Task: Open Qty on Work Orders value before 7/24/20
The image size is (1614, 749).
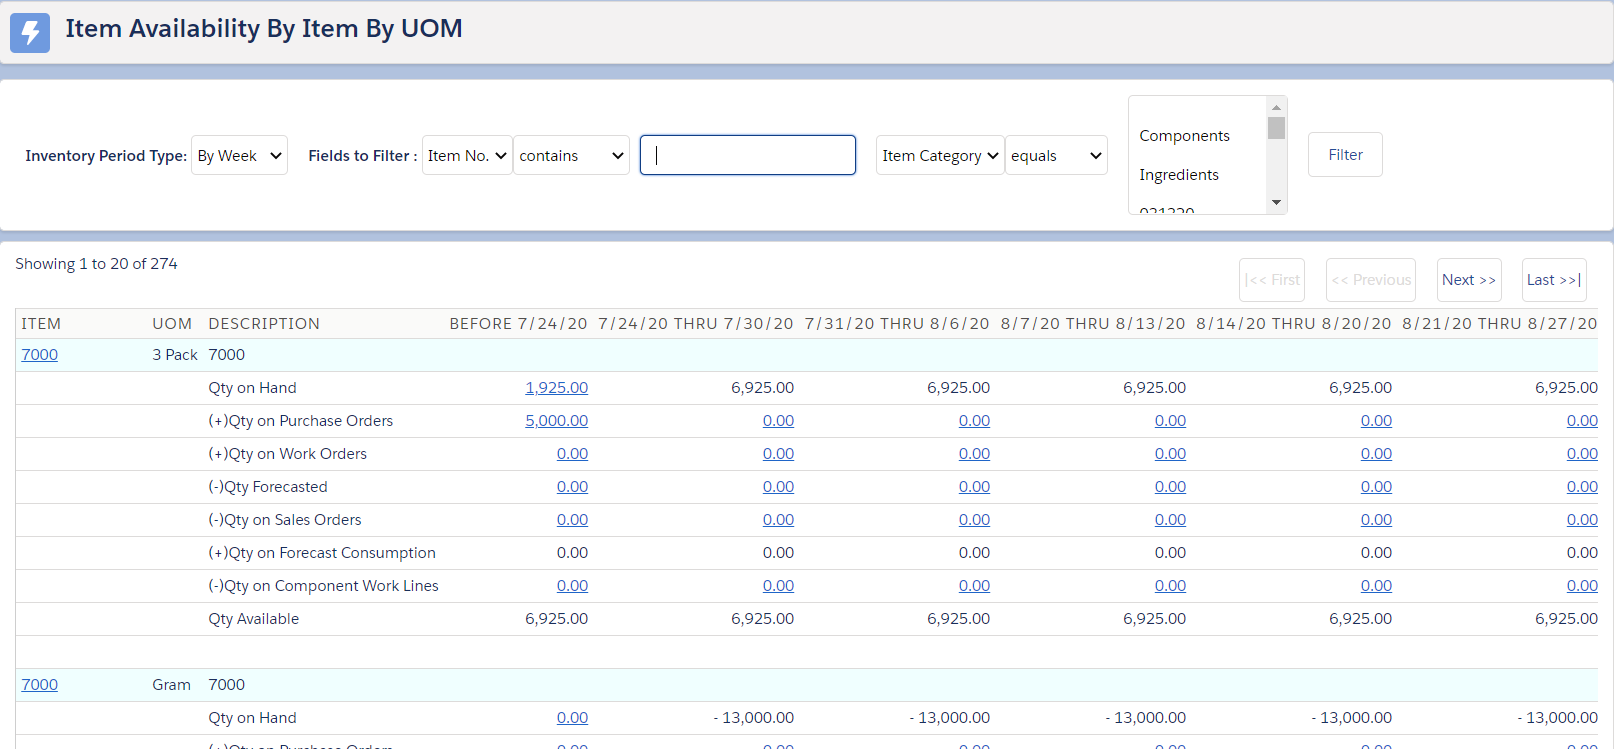Action: click(572, 454)
